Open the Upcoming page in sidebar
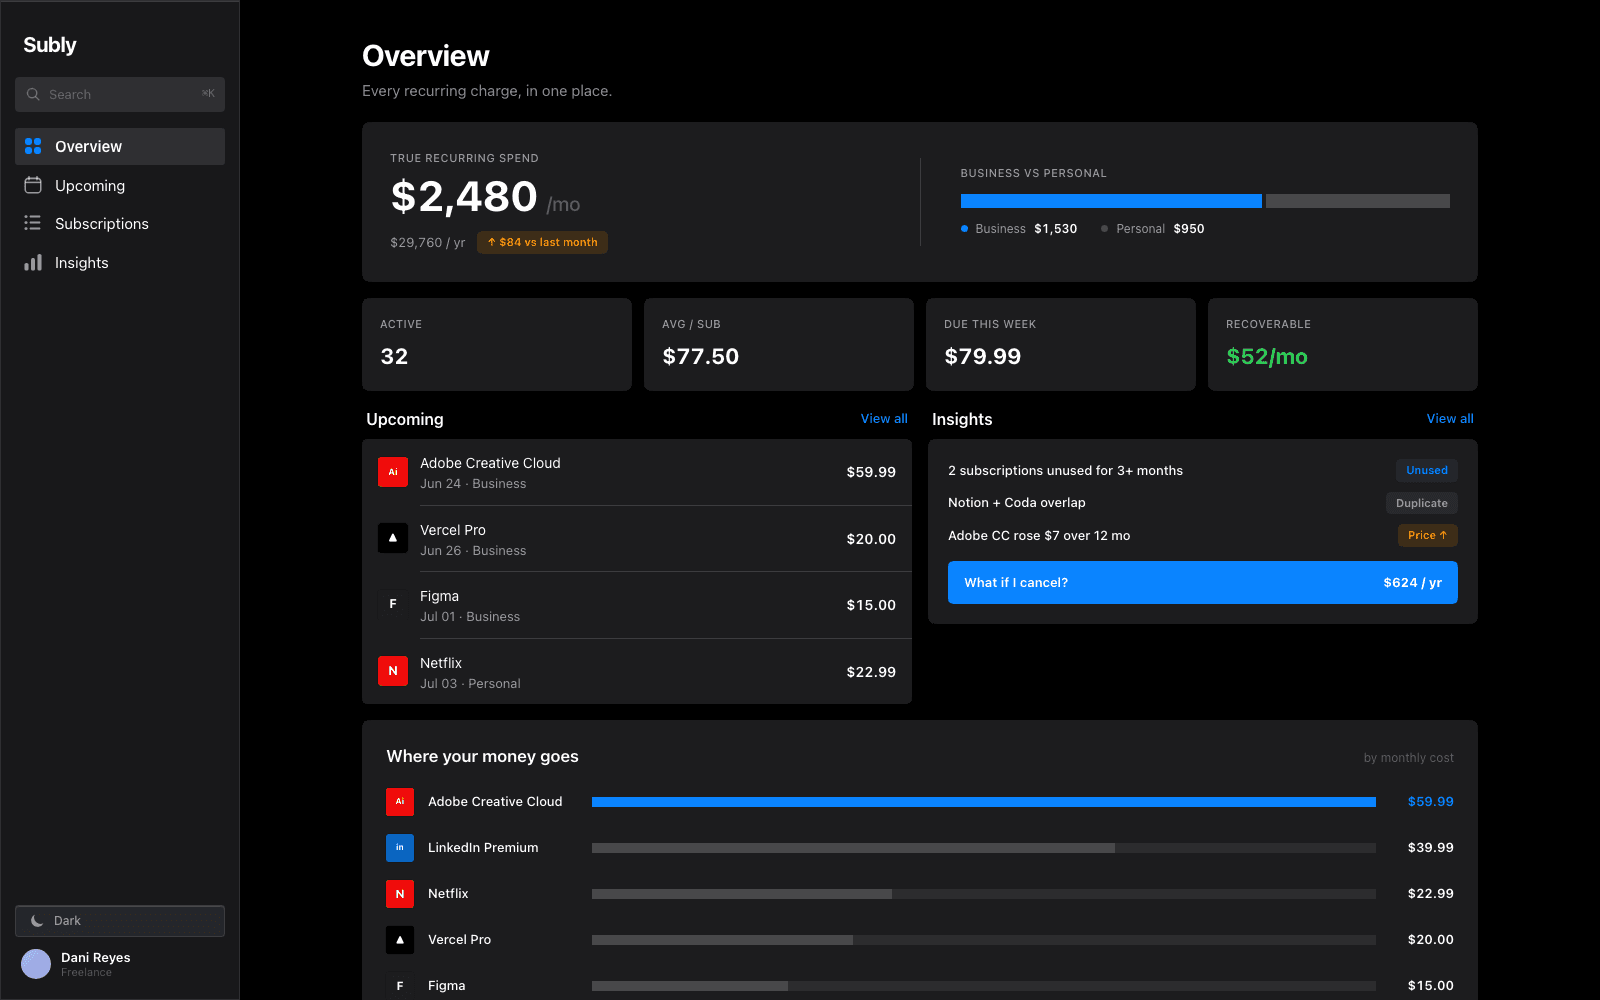 click(120, 185)
